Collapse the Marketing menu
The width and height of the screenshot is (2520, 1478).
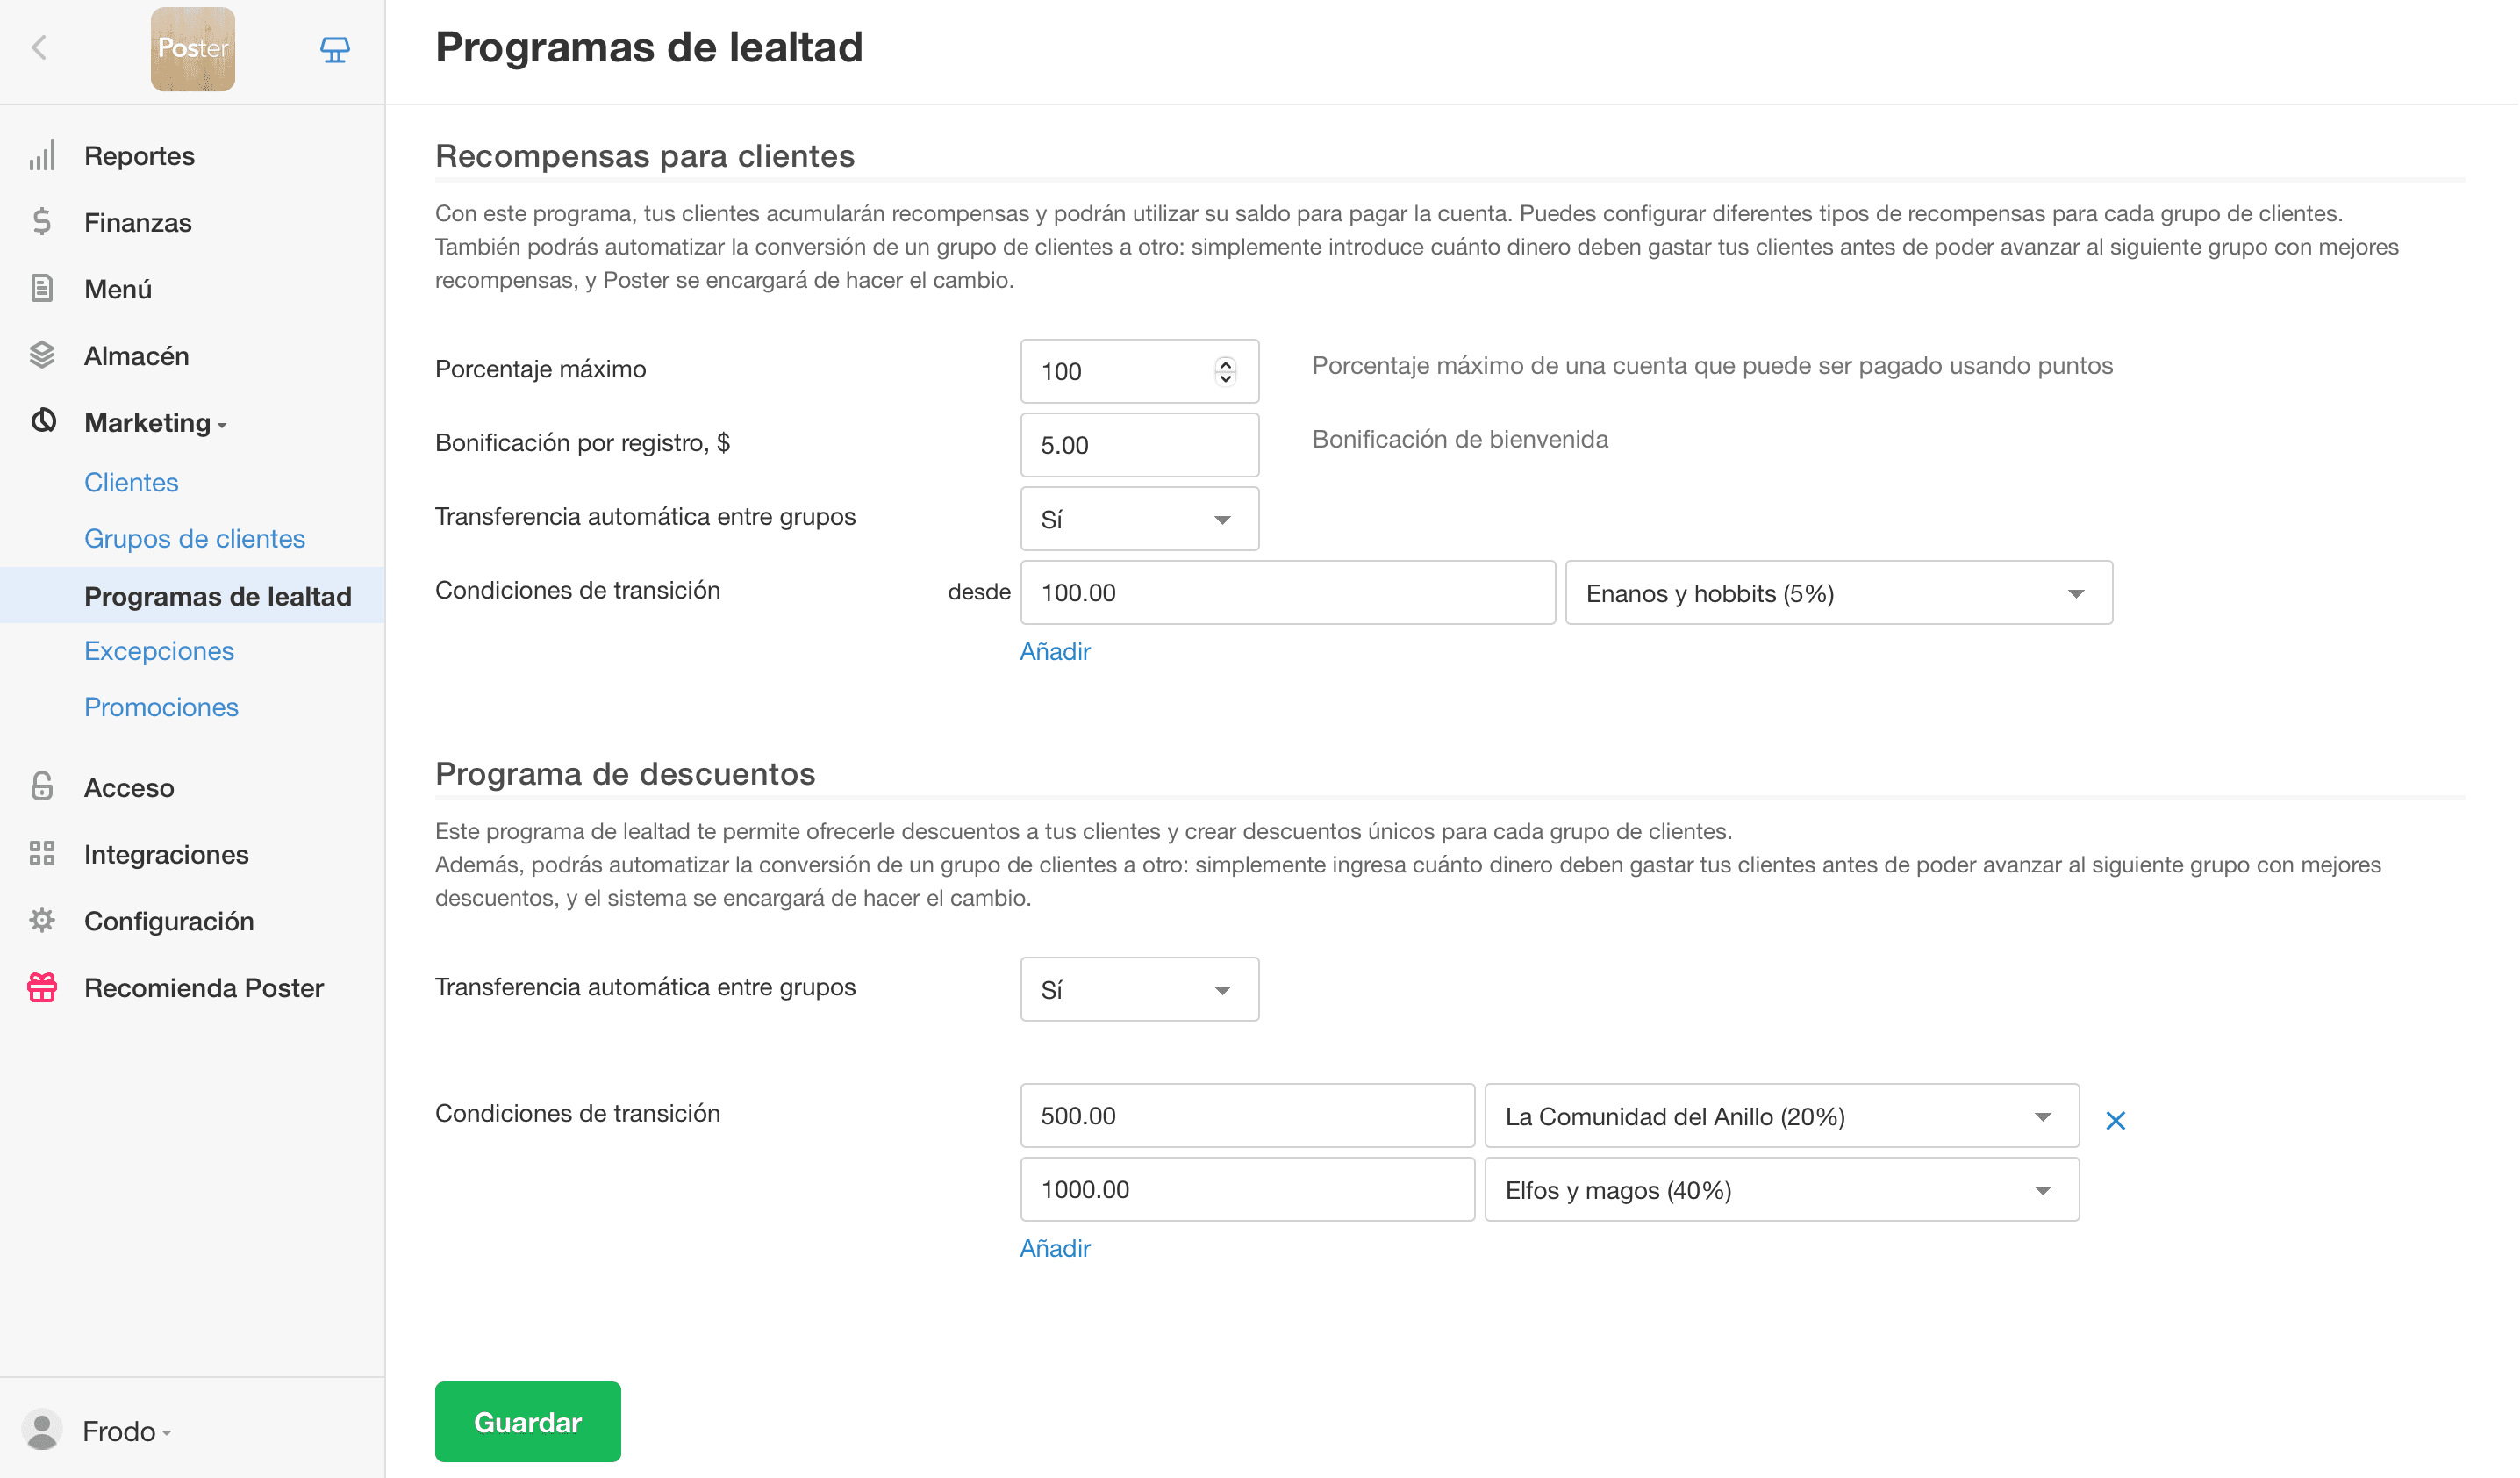[x=155, y=422]
